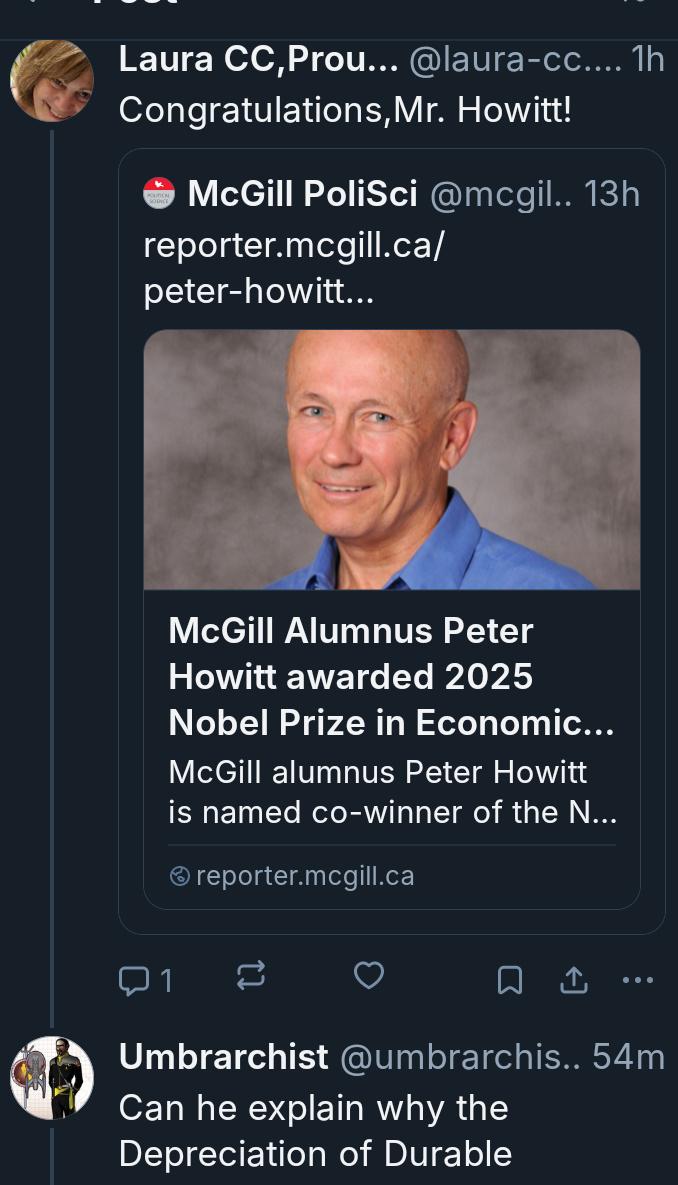
Task: Open the Peter Howitt article photo
Action: [391, 459]
